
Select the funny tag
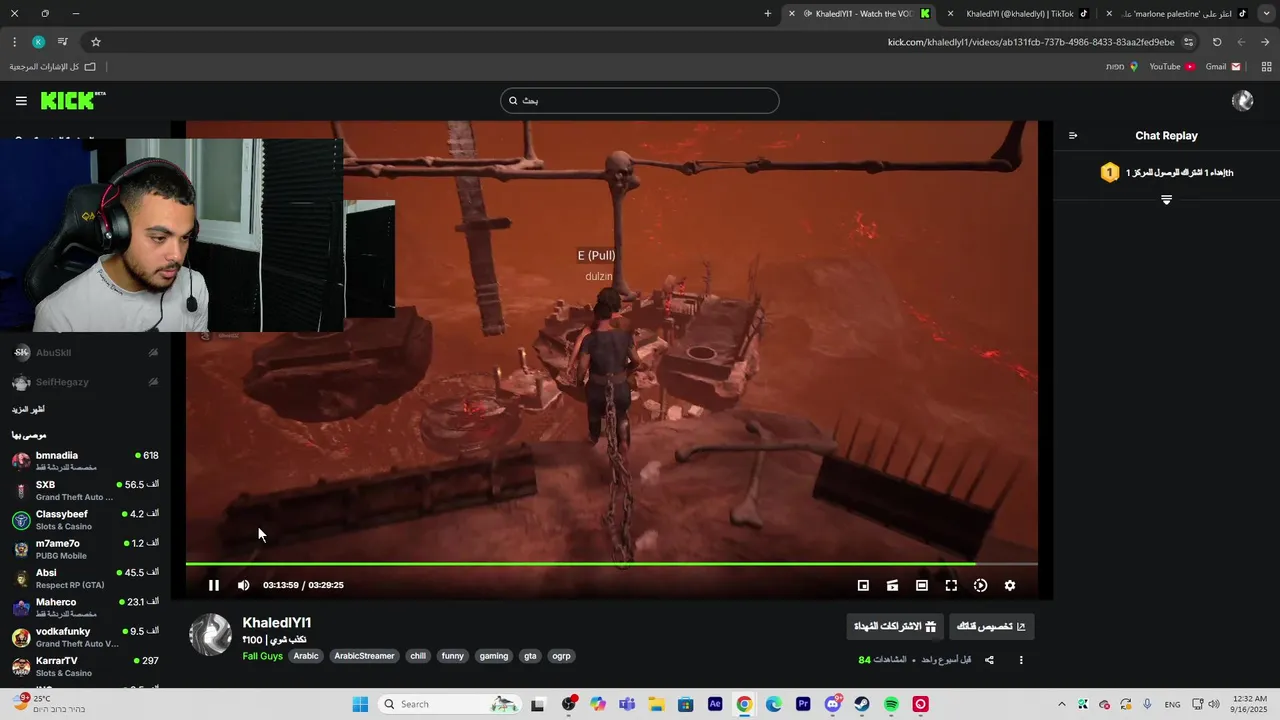453,656
